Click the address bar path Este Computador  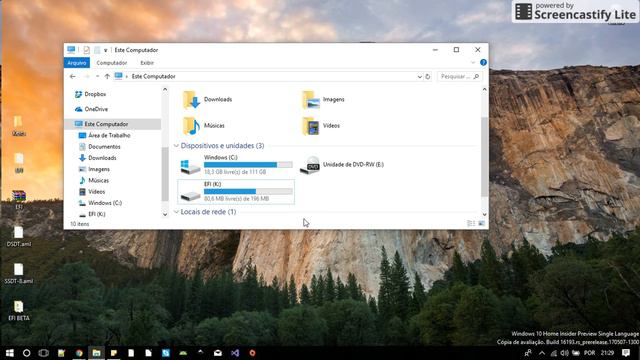pyautogui.click(x=153, y=76)
